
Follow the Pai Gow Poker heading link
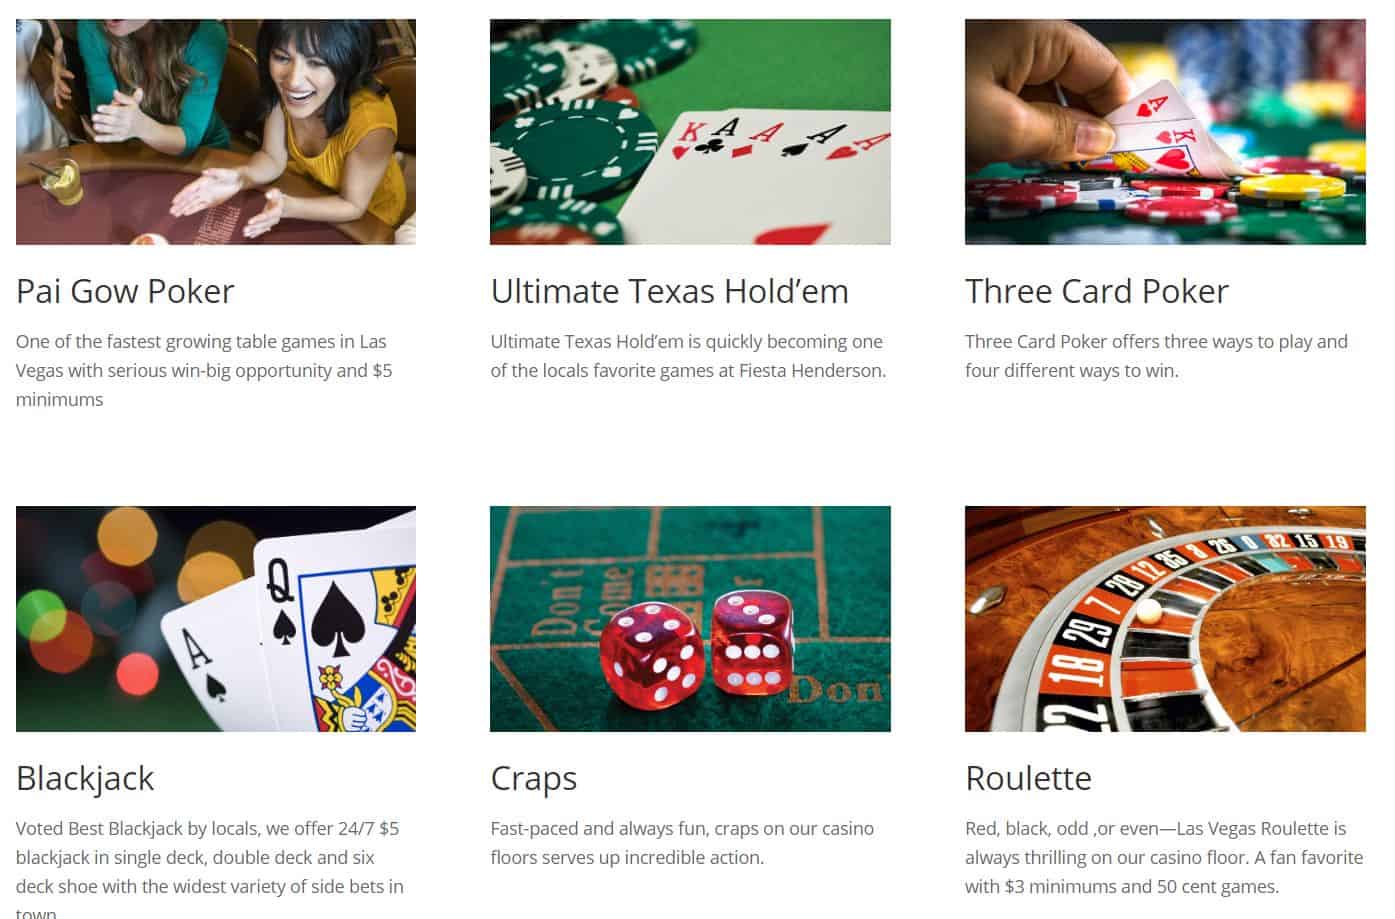pos(125,291)
